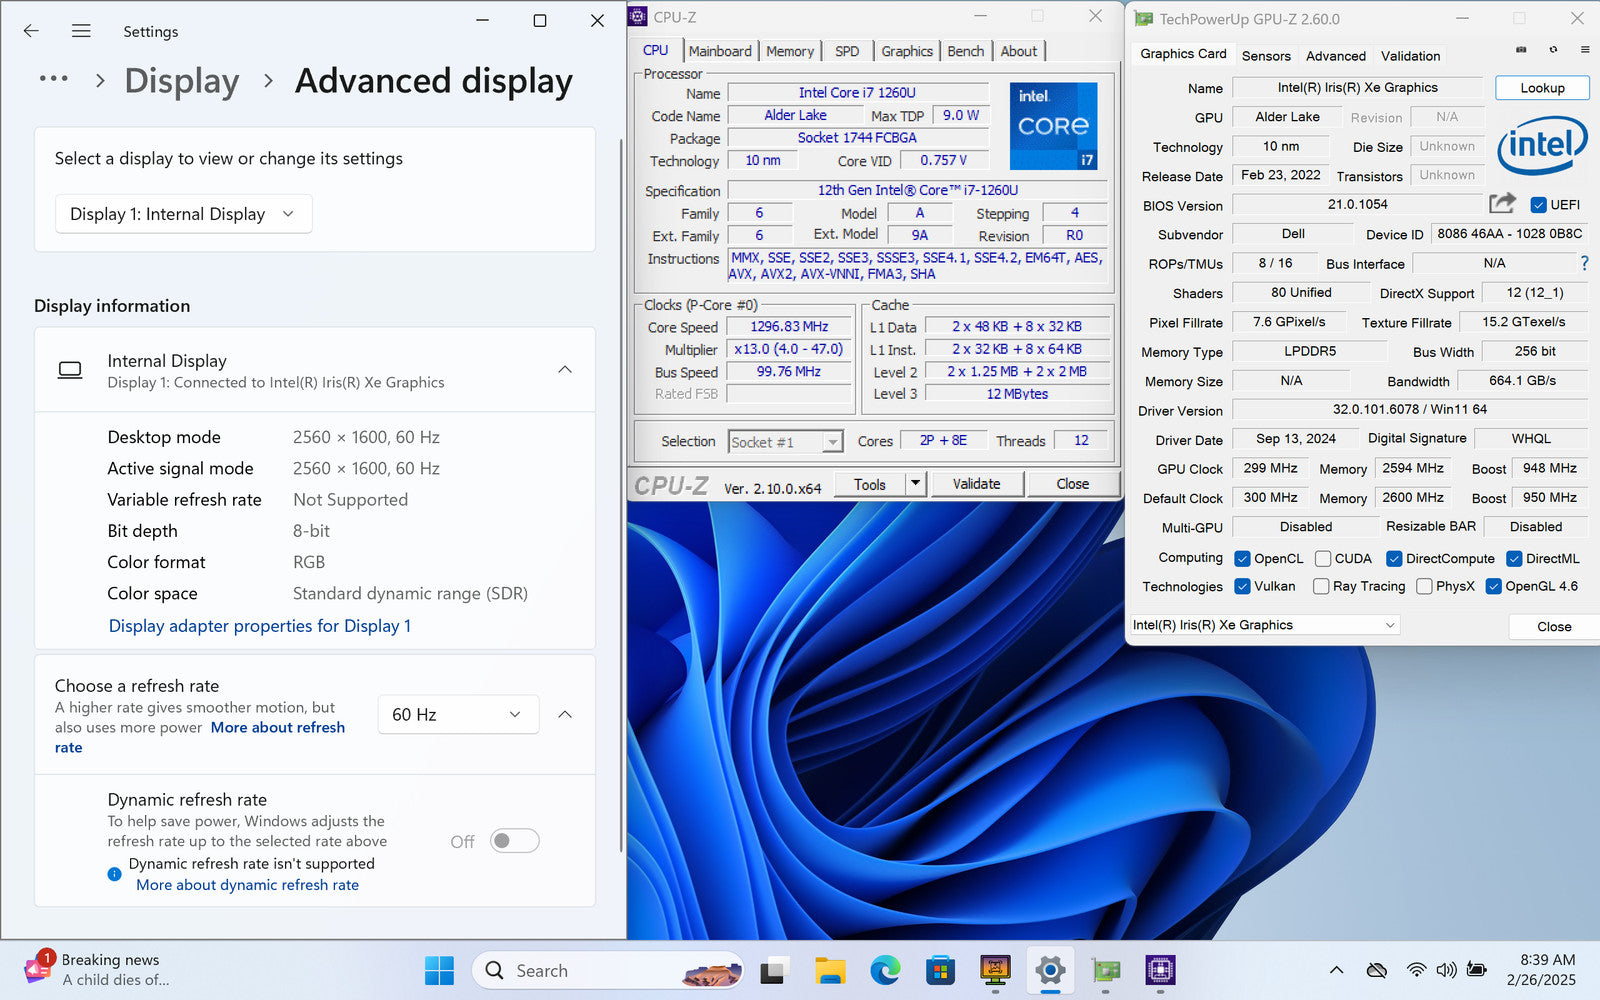
Task: Open the CPU-Z Socket #1 selection dropdown
Action: pos(785,442)
